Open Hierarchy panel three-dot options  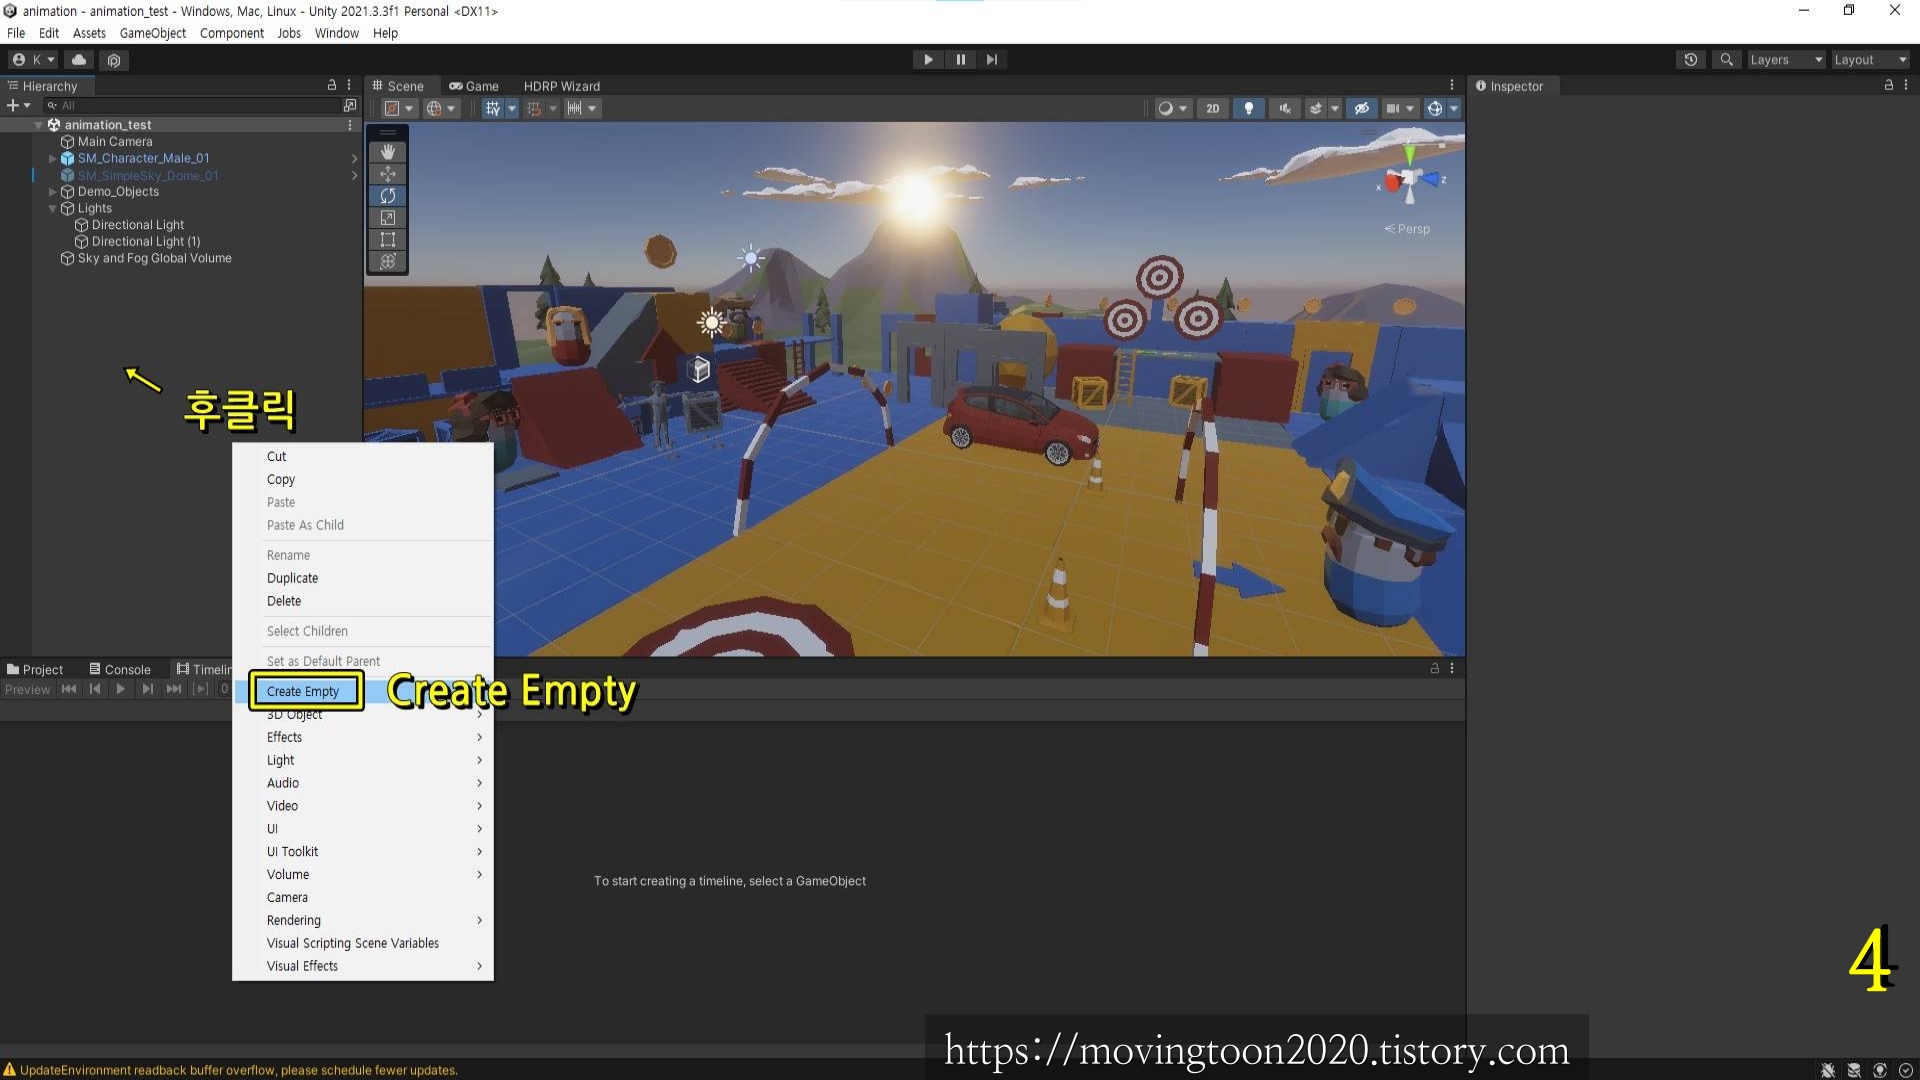[x=349, y=85]
